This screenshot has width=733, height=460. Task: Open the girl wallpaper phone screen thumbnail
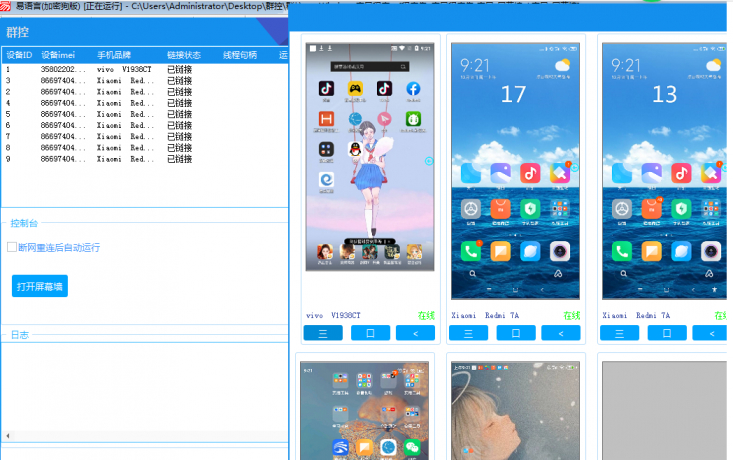click(515, 410)
